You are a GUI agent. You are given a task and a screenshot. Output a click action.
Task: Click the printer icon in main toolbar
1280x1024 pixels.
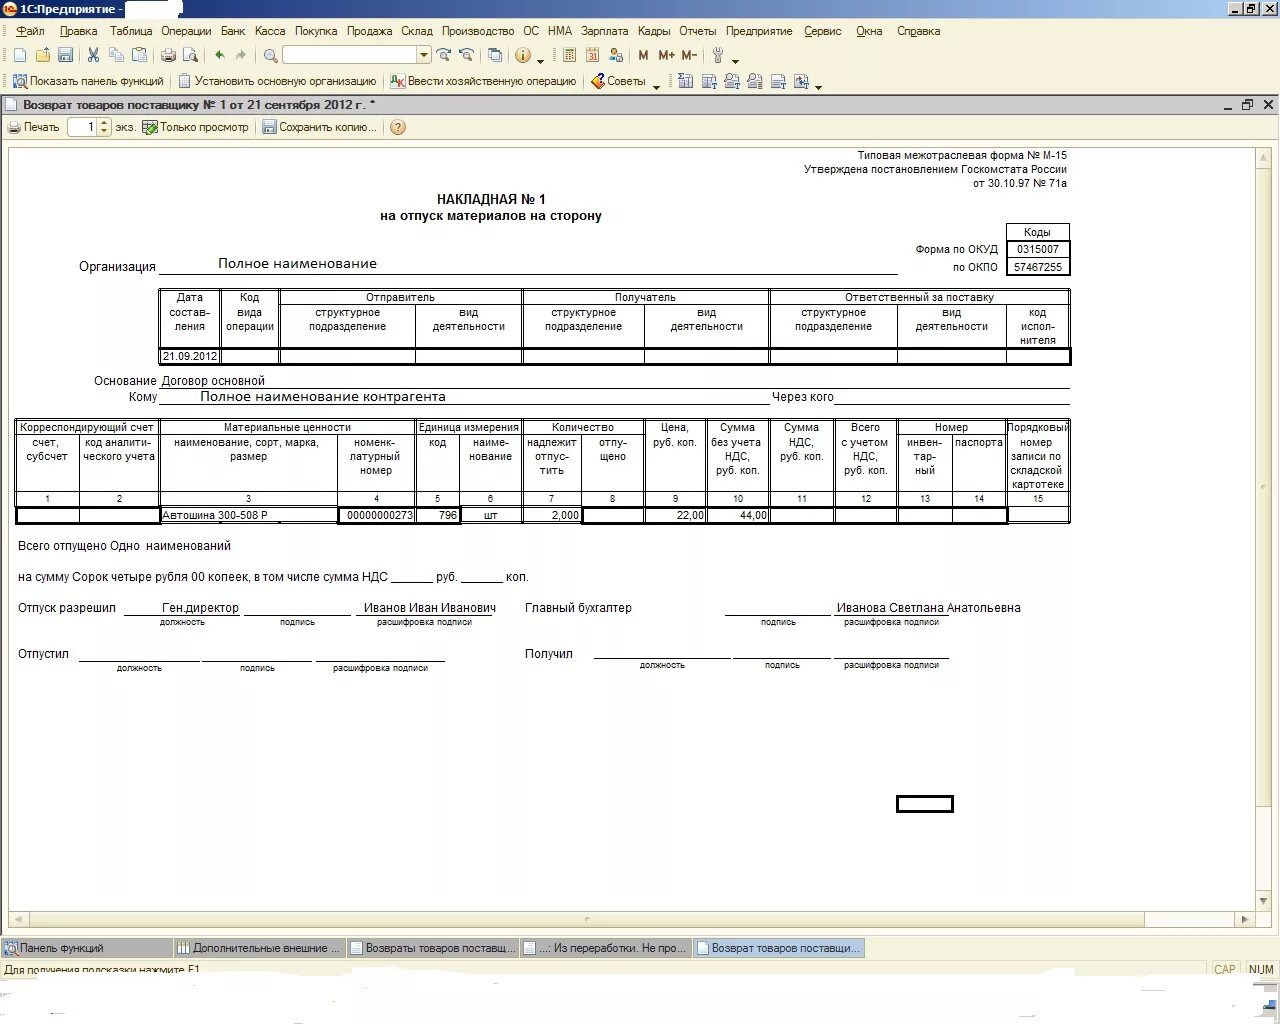click(x=168, y=56)
